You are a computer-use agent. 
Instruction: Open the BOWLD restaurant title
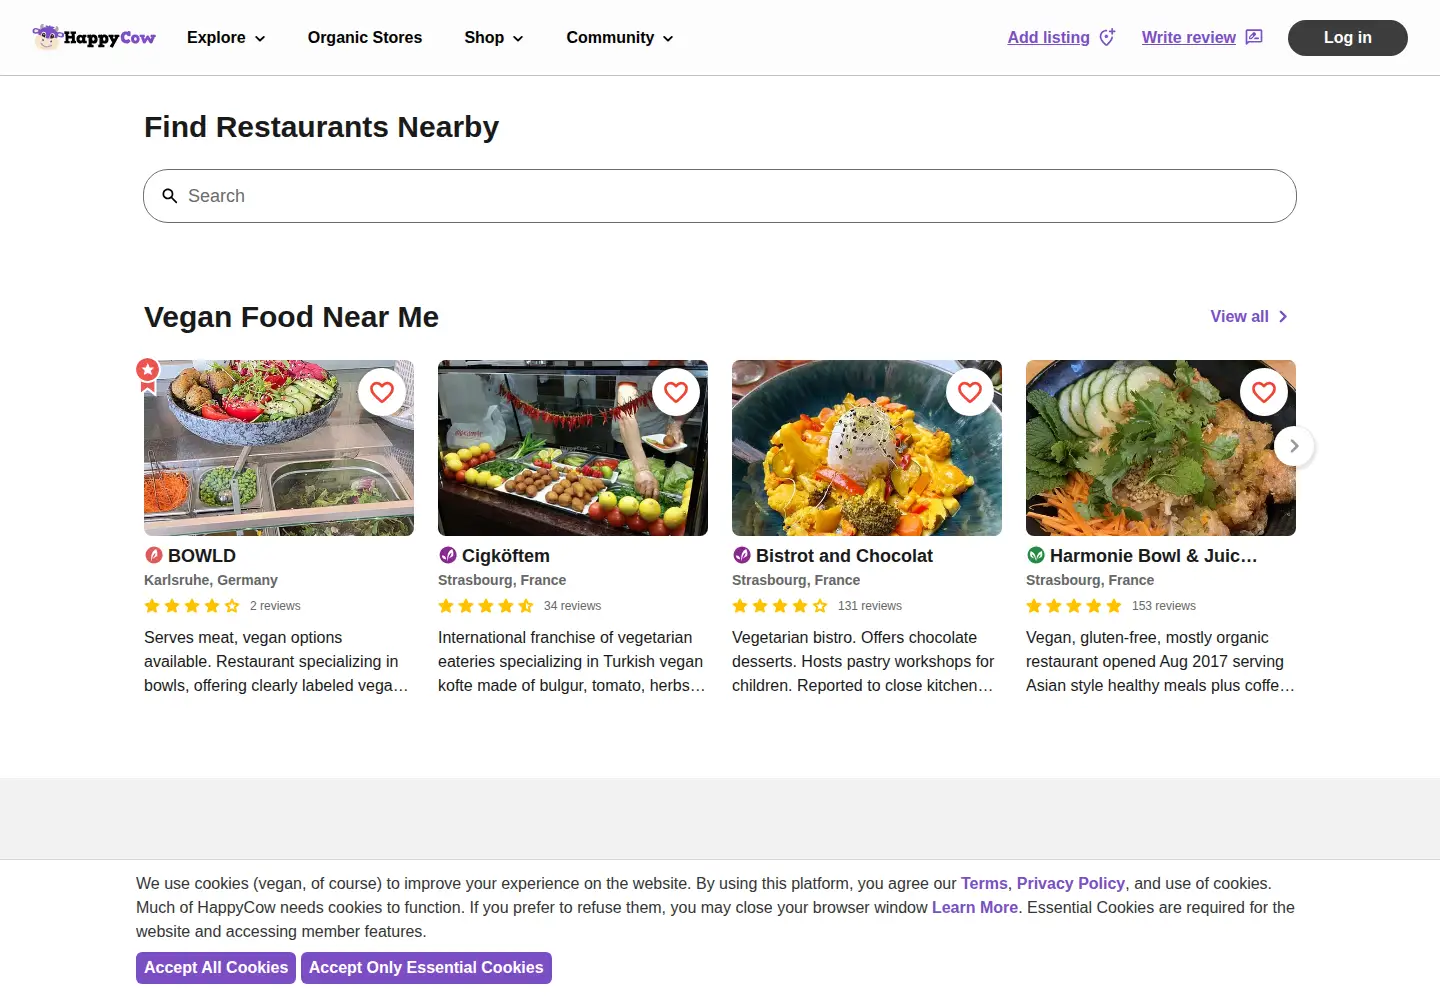pyautogui.click(x=202, y=556)
